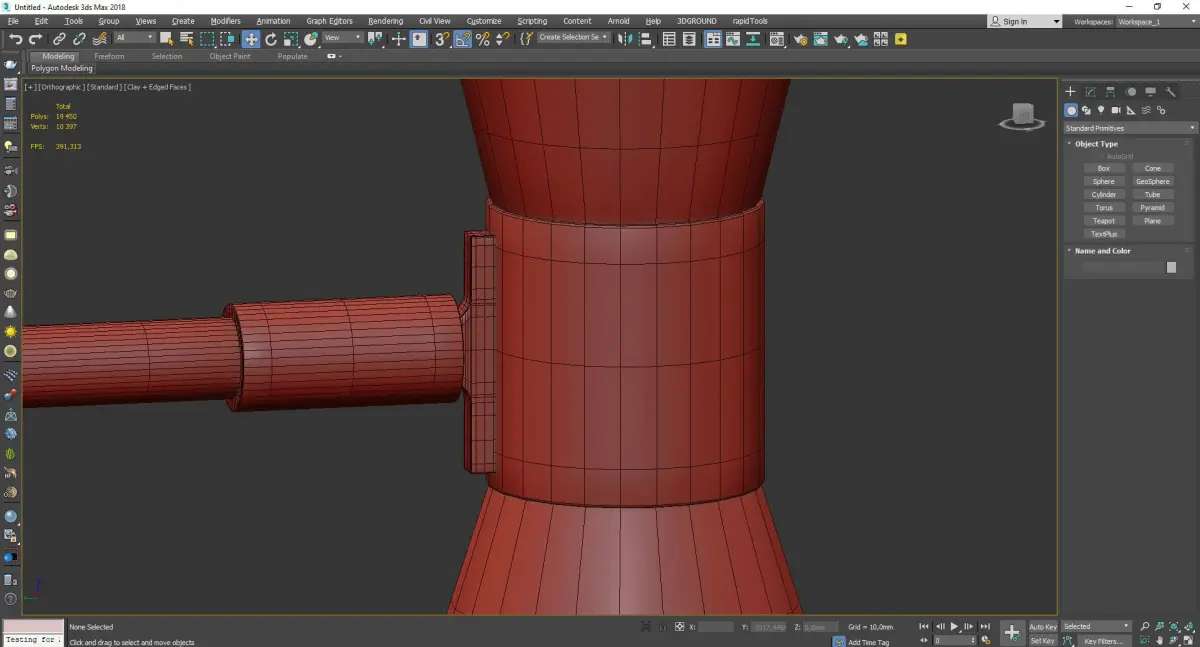Open the Create command panel plus tab
The height and width of the screenshot is (647, 1200).
[x=1071, y=91]
